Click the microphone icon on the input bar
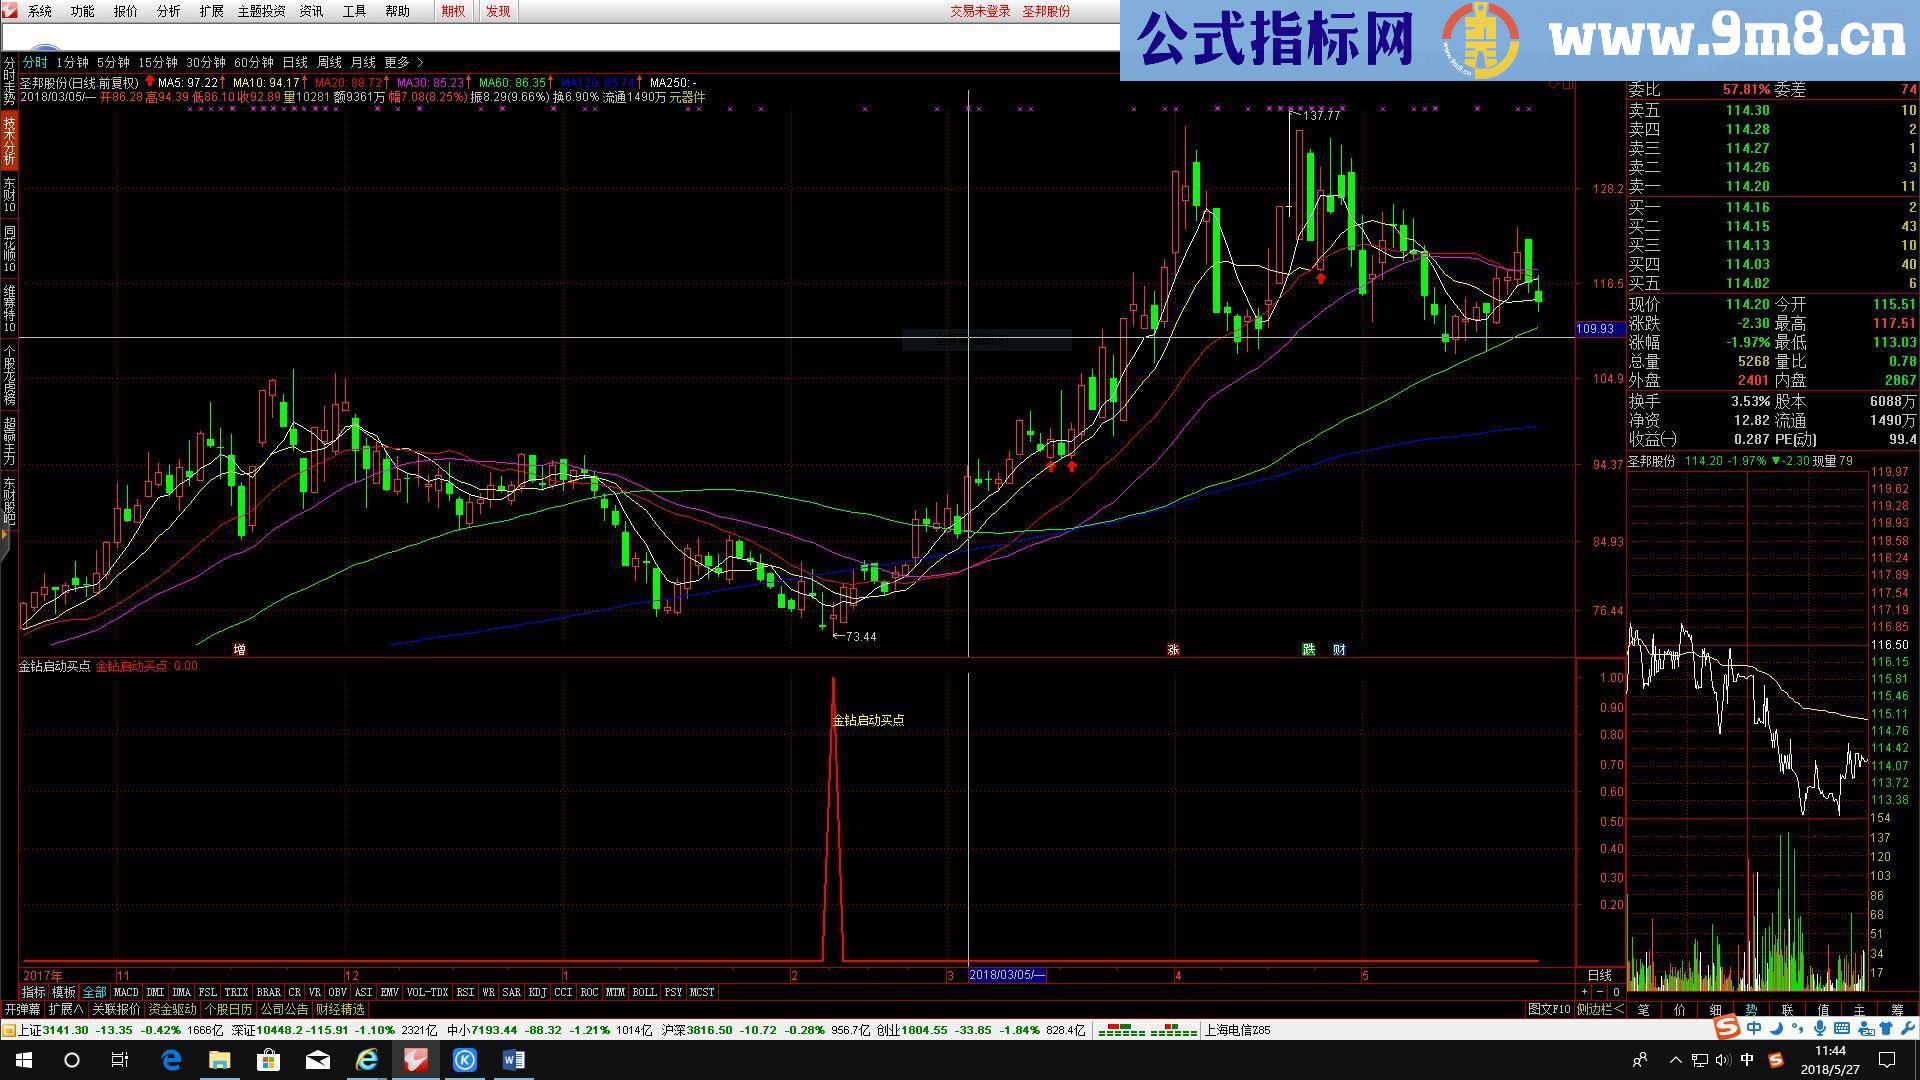 (1819, 1029)
